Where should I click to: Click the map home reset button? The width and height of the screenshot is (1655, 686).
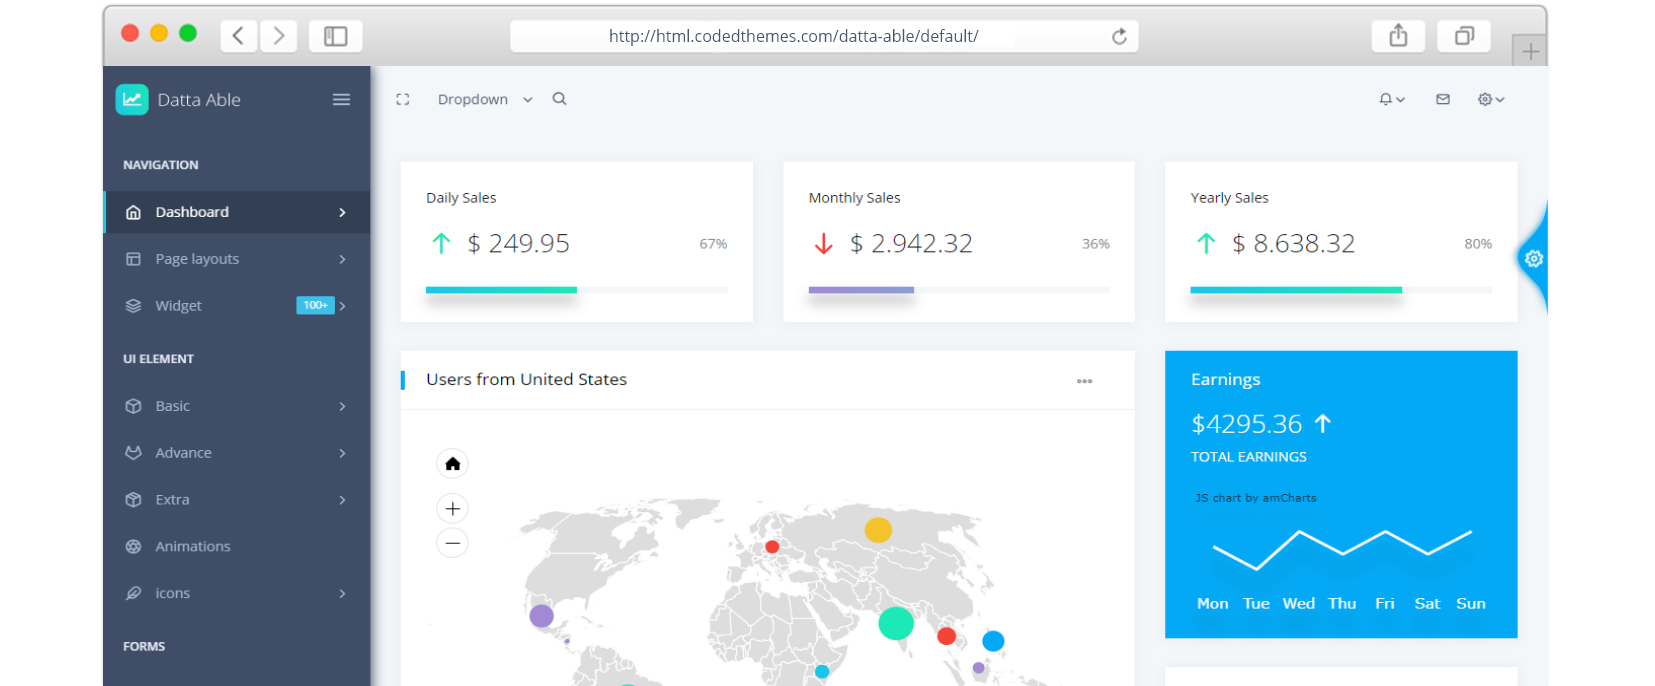pyautogui.click(x=453, y=464)
